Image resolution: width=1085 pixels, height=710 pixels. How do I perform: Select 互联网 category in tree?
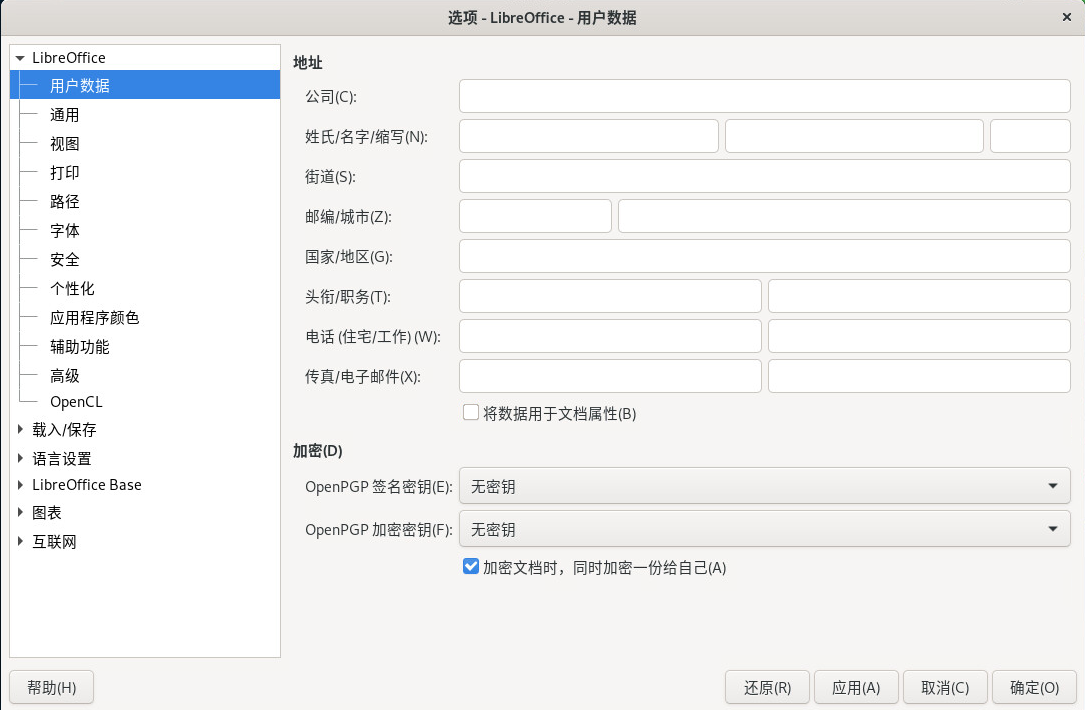tap(54, 541)
